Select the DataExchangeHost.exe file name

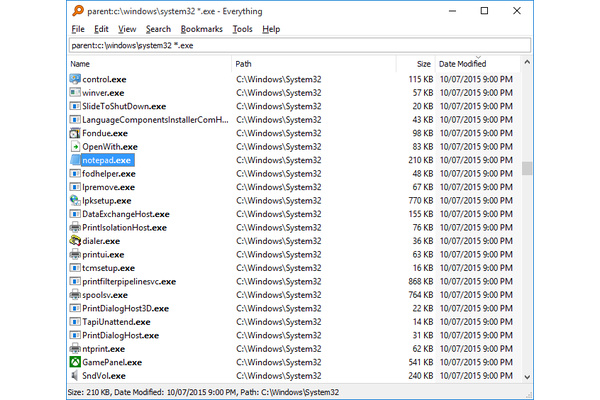pos(126,214)
